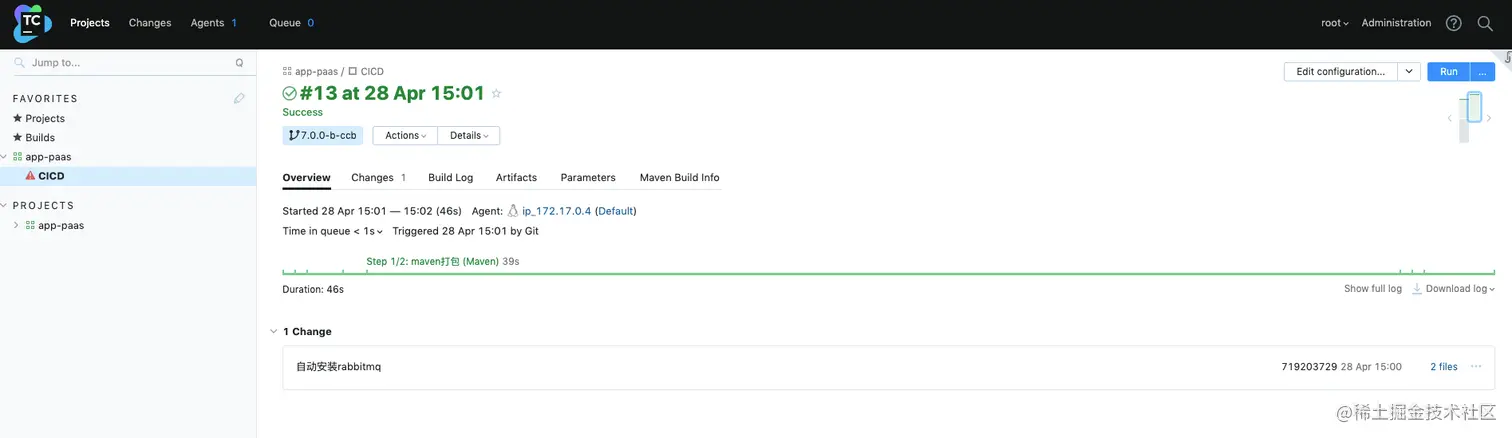Click revision number 719203729
The image size is (1512, 438).
tap(1309, 367)
